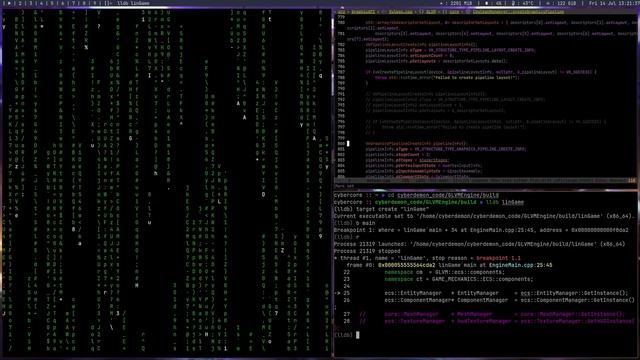The image size is (640, 360).
Task: Click the frame address 0x0000555555b4cda2
Action: pos(407,265)
